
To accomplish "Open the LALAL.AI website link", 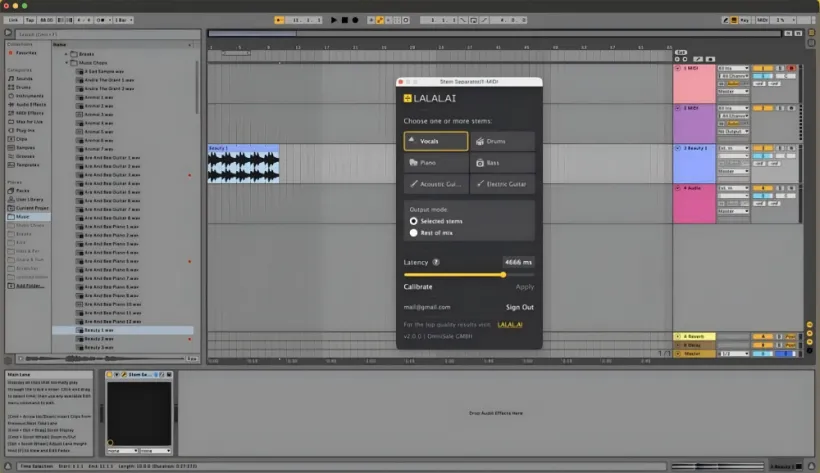I will 510,324.
